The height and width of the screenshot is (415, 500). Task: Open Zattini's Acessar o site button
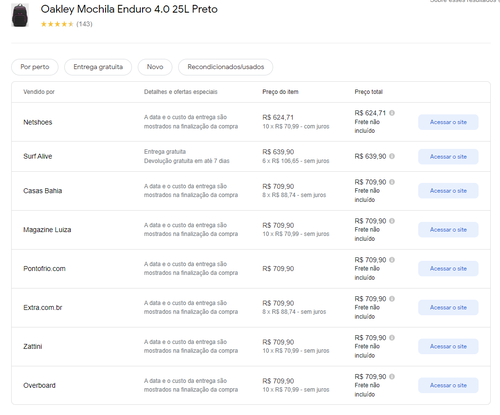coord(448,347)
